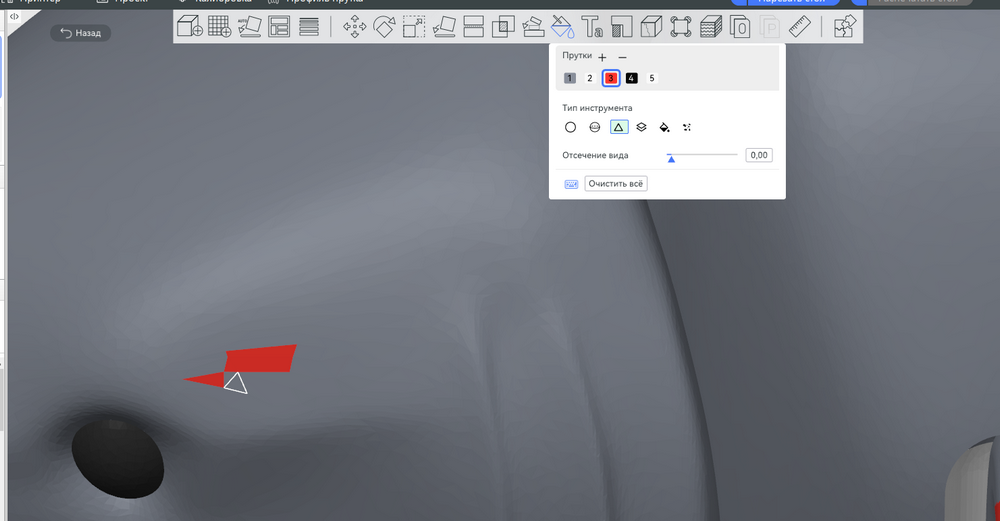Choose the sphere brush tool type
The height and width of the screenshot is (521, 1000).
pyautogui.click(x=594, y=127)
